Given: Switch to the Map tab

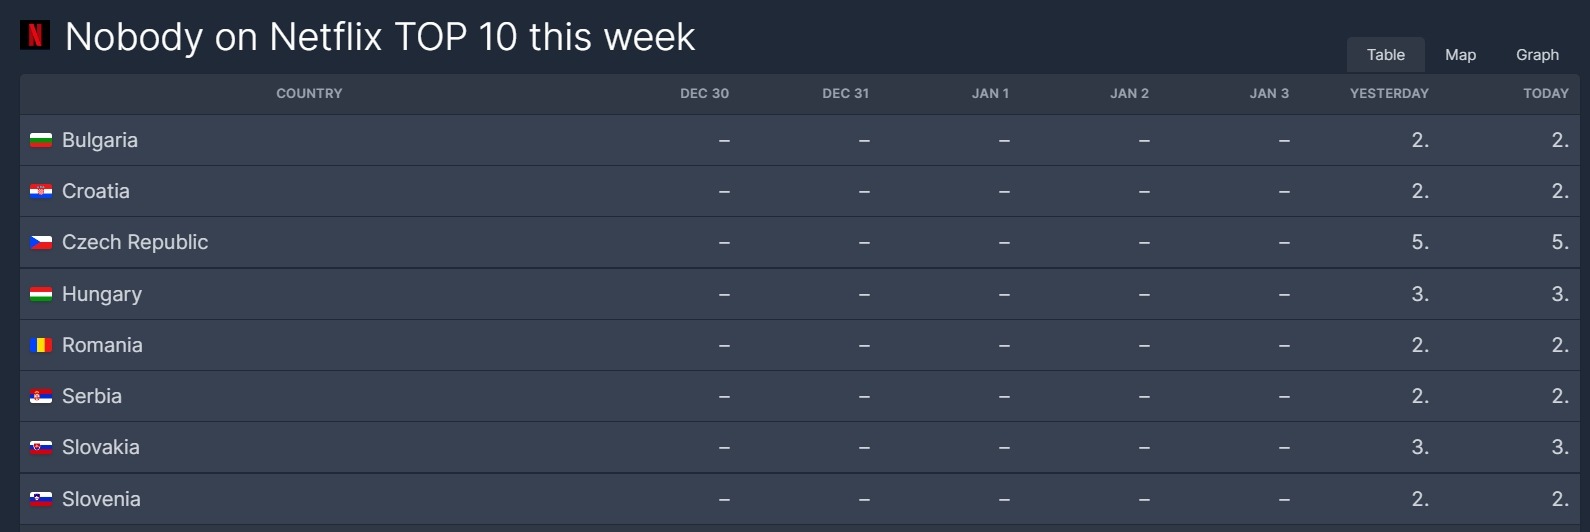Looking at the screenshot, I should point(1460,55).
